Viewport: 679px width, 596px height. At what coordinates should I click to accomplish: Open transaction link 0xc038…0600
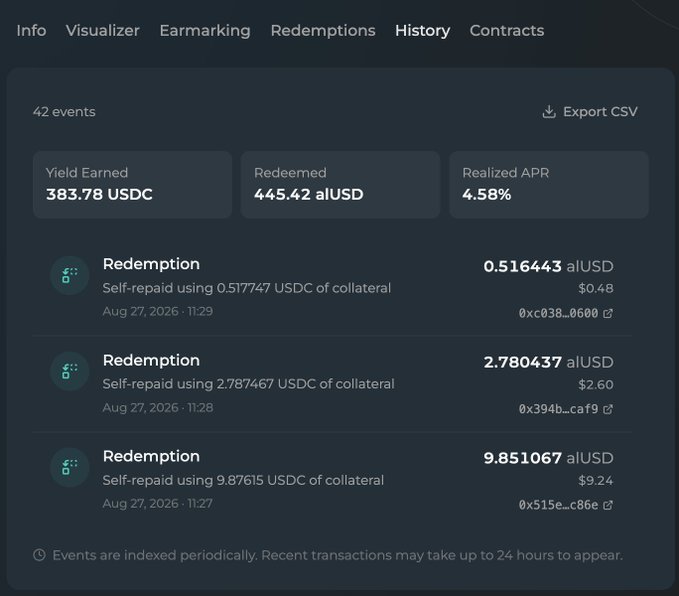click(x=566, y=313)
